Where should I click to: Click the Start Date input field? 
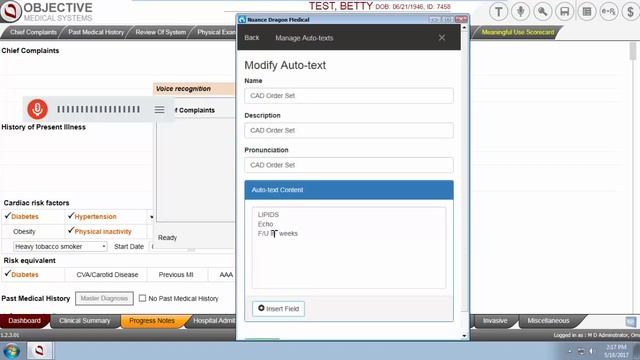[152, 247]
